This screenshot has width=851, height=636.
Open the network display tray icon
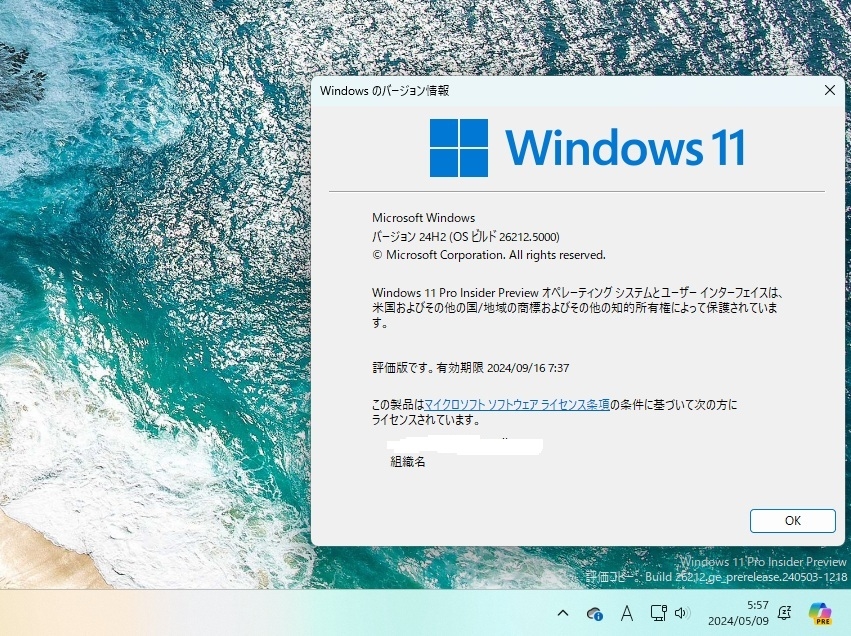(x=658, y=613)
